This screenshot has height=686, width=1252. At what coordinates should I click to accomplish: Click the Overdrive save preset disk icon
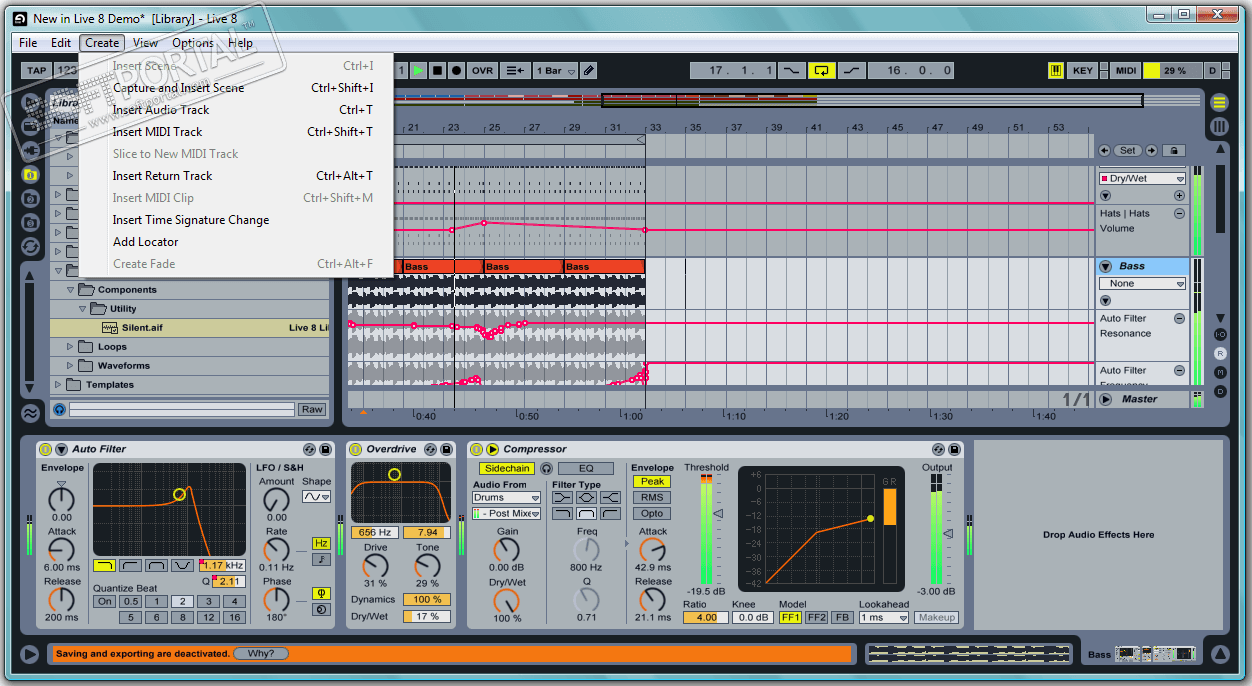click(x=447, y=450)
